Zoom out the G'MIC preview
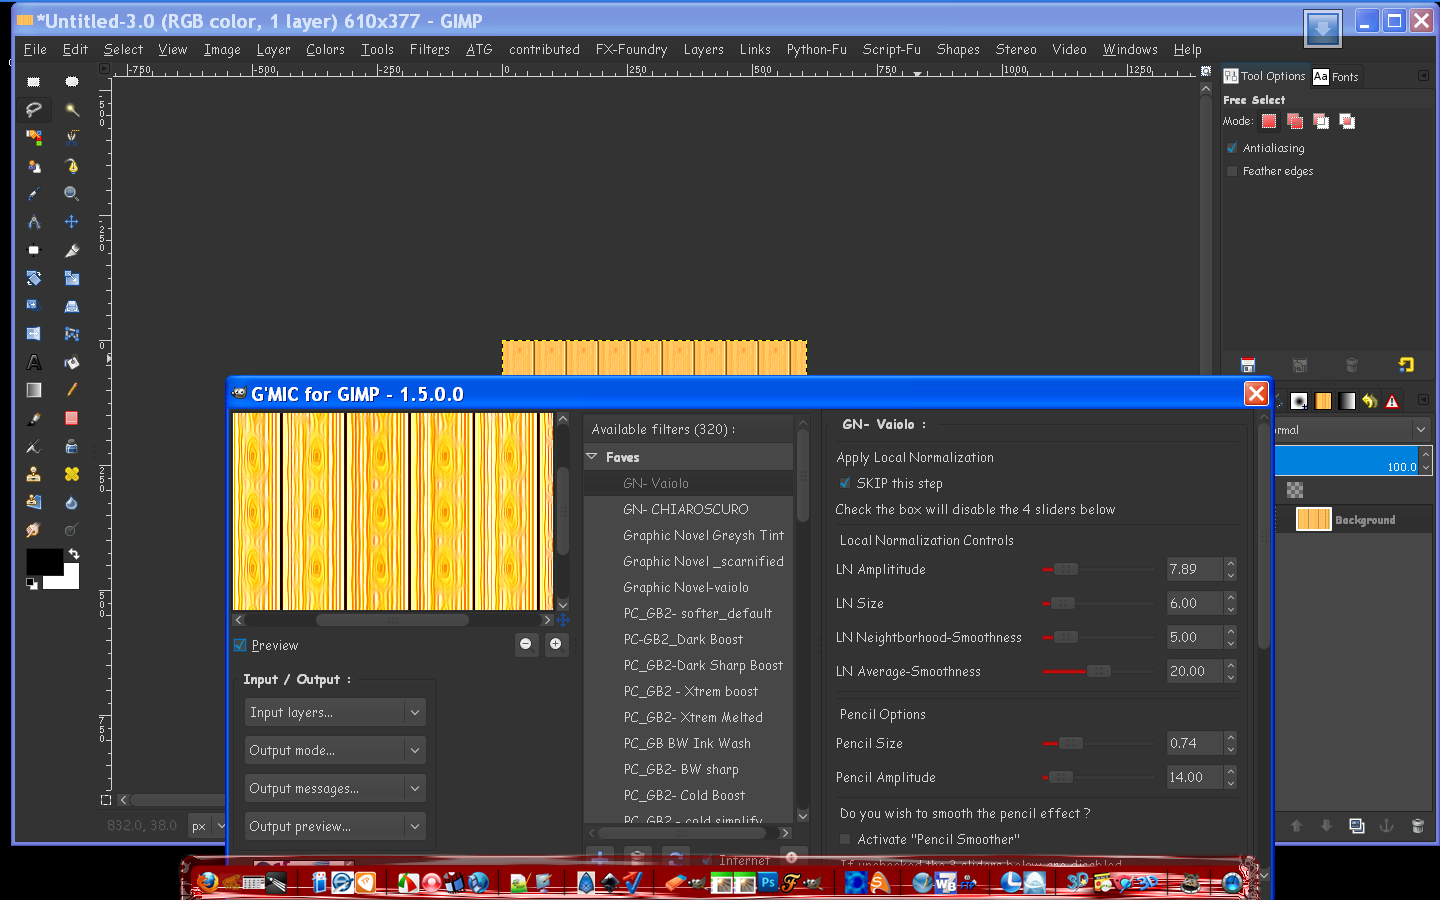The image size is (1440, 900). click(527, 645)
